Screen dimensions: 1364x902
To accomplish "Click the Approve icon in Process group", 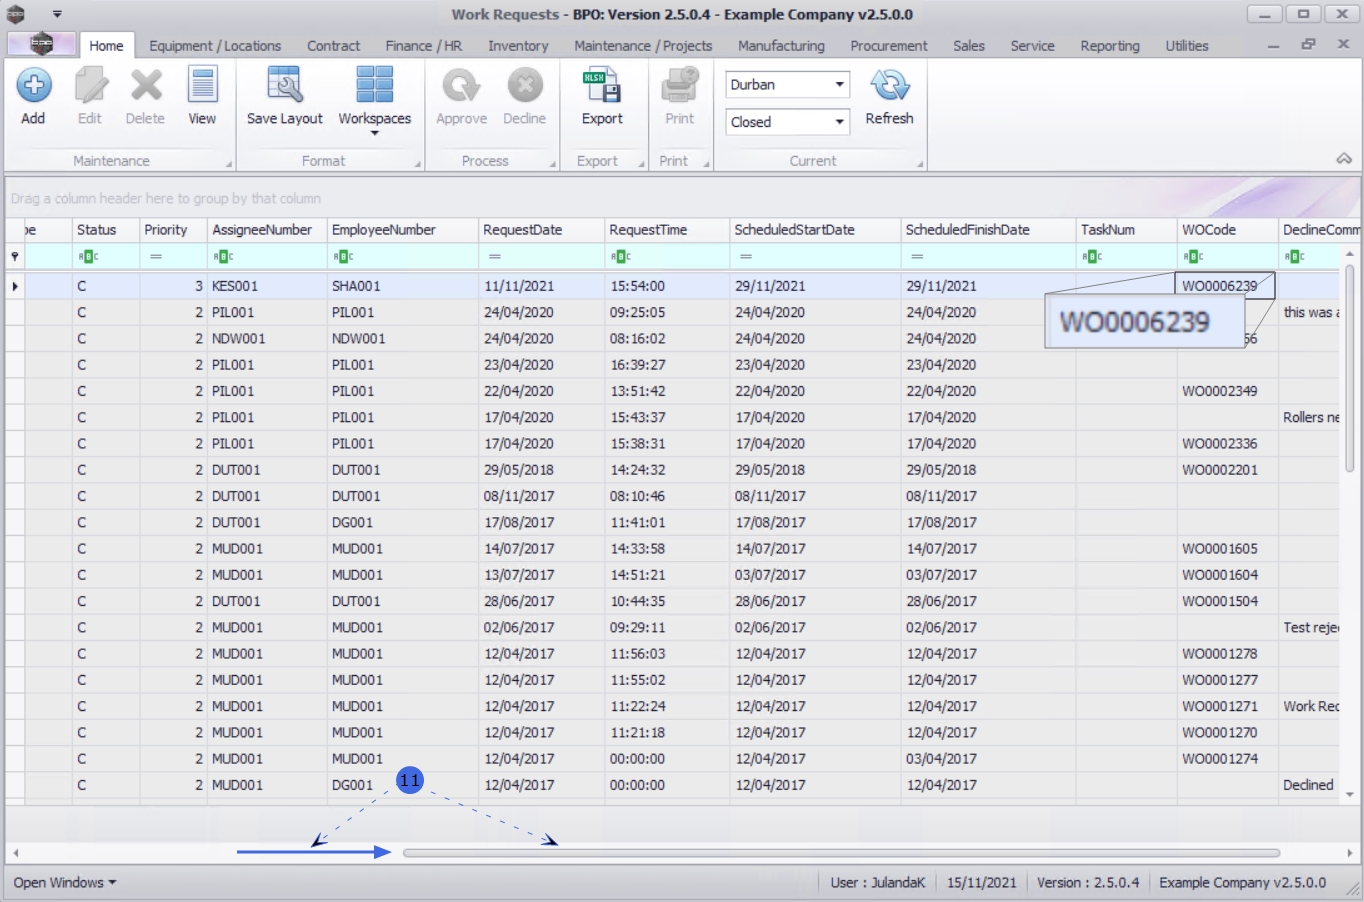I will pyautogui.click(x=461, y=87).
